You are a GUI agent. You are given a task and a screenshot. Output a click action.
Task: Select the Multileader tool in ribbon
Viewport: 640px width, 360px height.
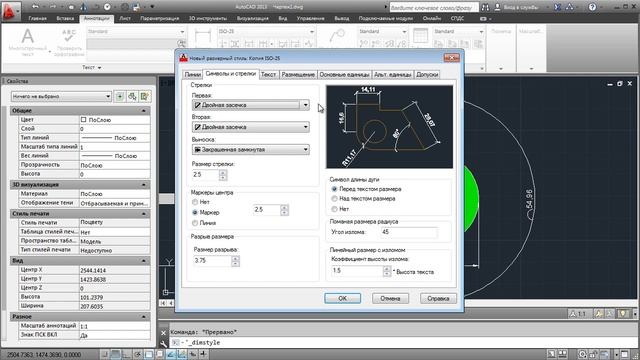click(337, 37)
